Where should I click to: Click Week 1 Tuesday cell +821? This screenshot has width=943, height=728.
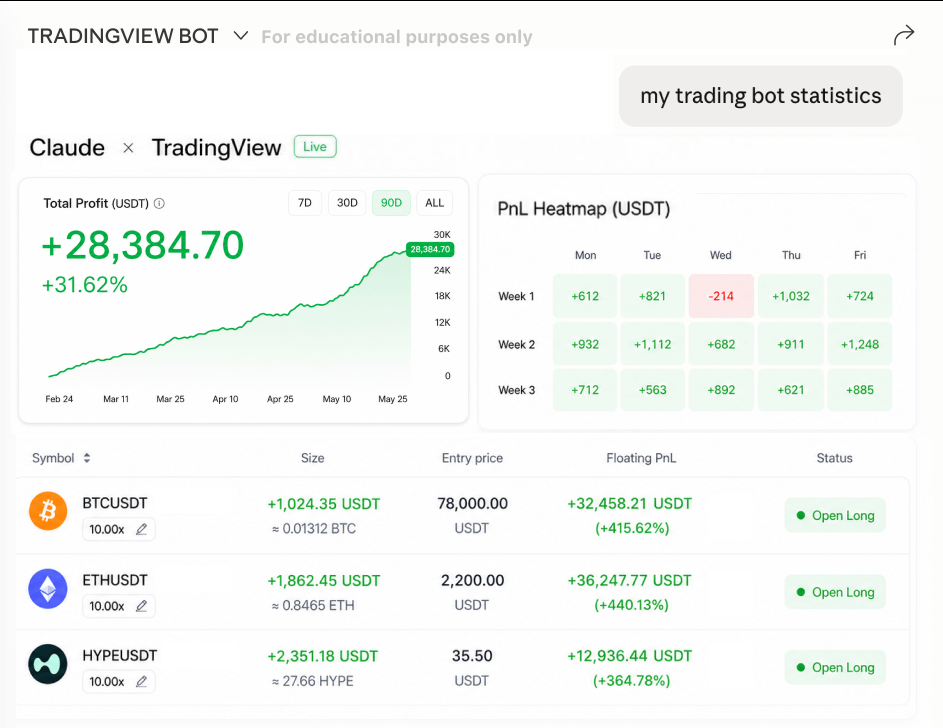click(653, 296)
